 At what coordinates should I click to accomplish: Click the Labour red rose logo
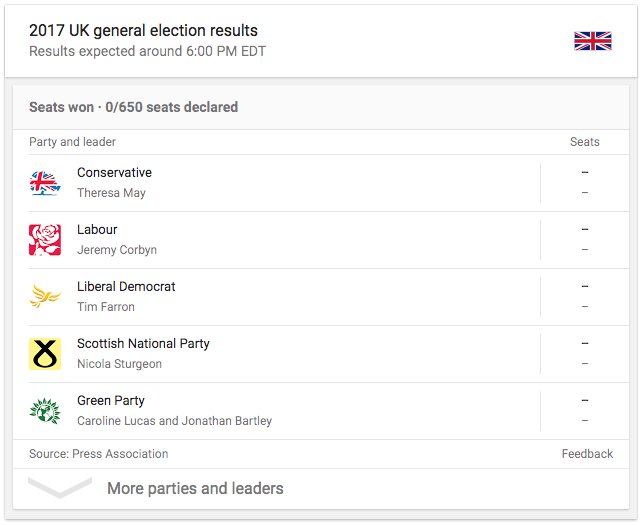[x=45, y=240]
